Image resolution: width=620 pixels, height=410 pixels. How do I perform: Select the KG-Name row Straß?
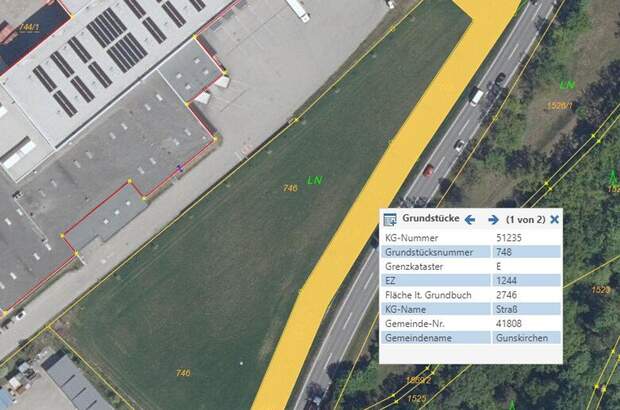pos(471,309)
